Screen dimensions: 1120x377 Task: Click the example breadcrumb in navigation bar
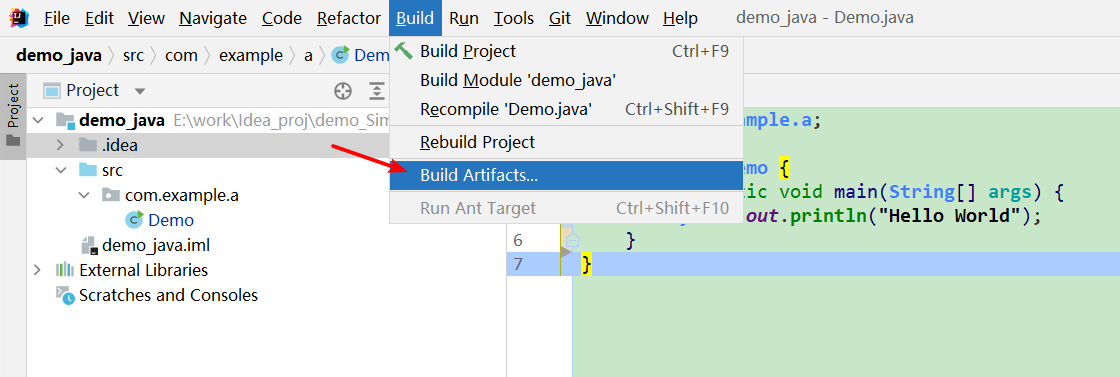251,56
